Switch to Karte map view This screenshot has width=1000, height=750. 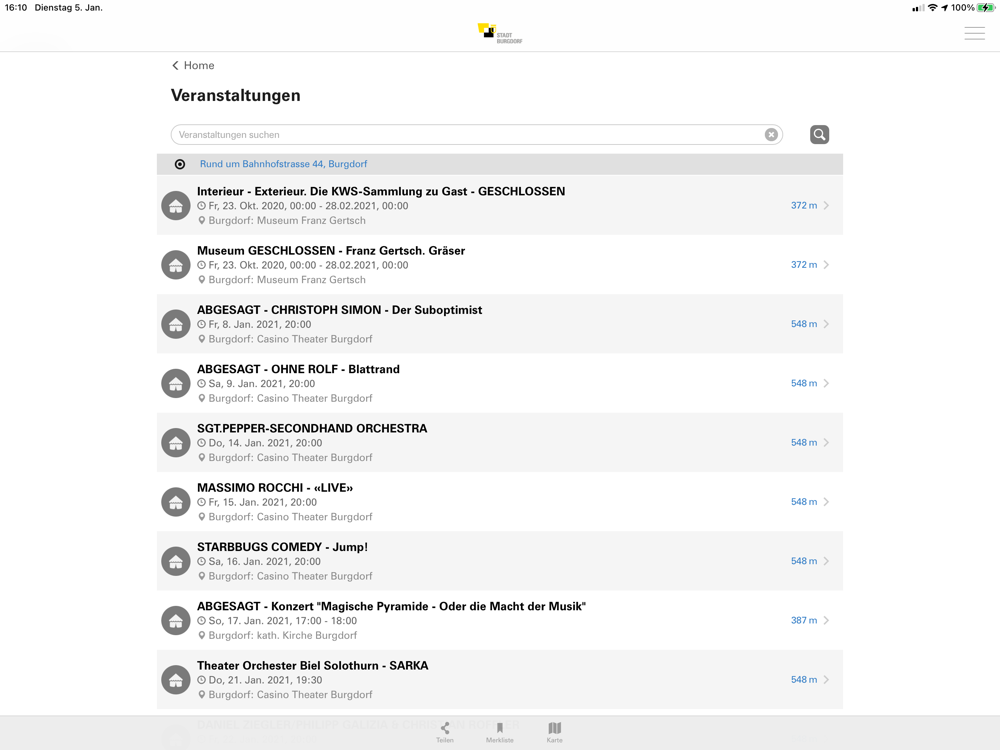tap(555, 732)
